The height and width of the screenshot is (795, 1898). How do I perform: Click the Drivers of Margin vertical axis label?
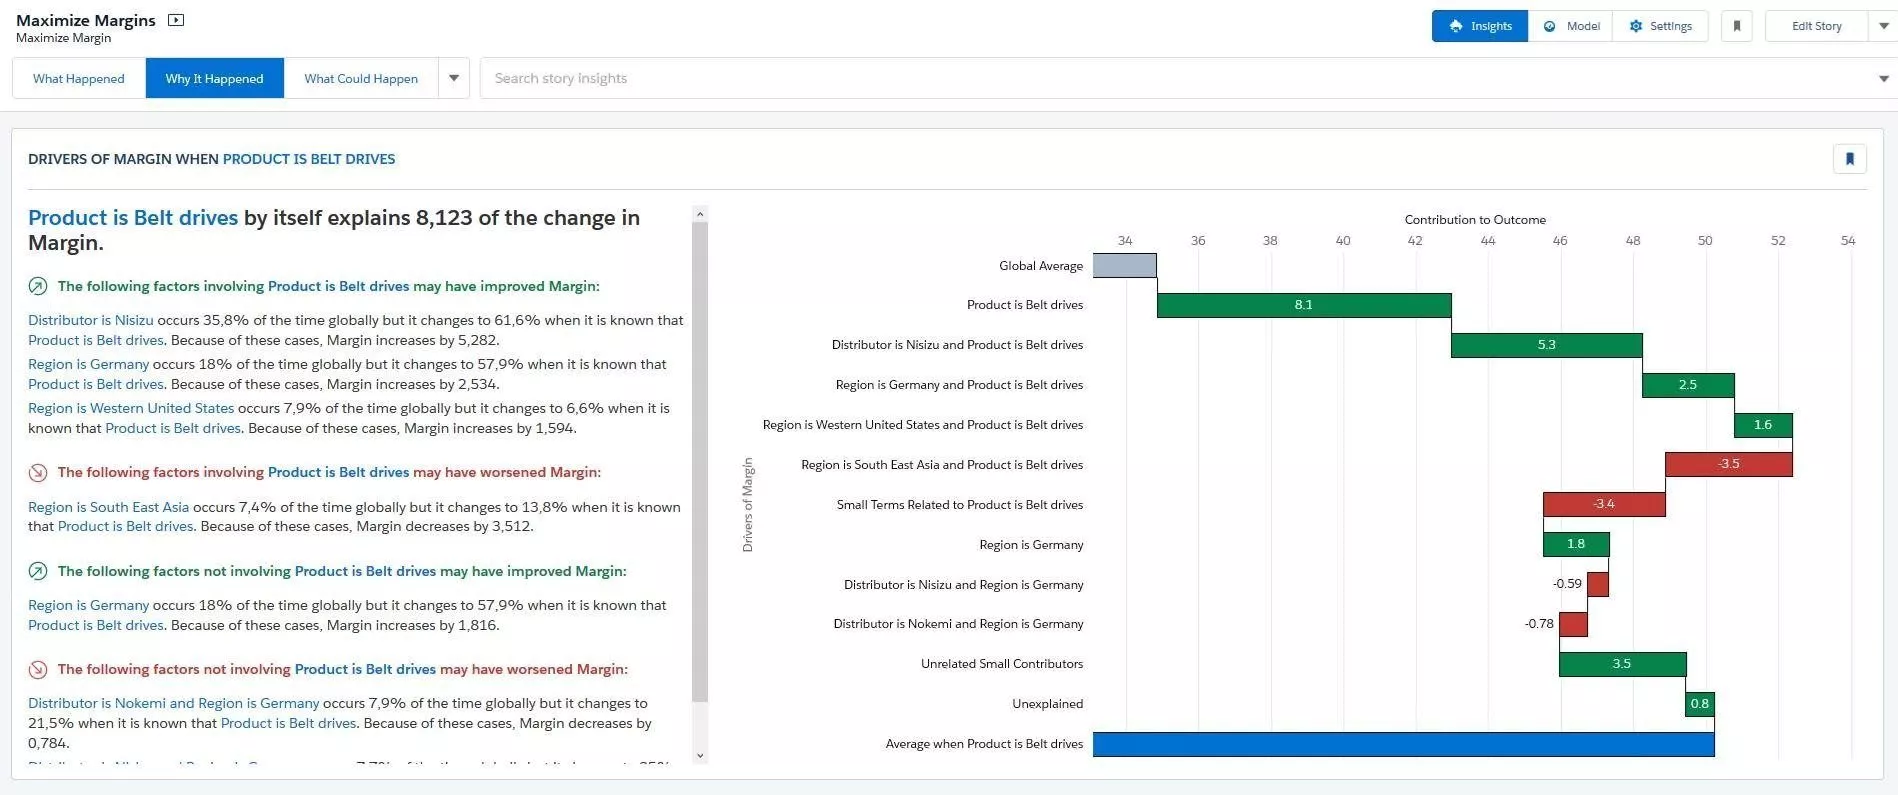click(x=748, y=505)
